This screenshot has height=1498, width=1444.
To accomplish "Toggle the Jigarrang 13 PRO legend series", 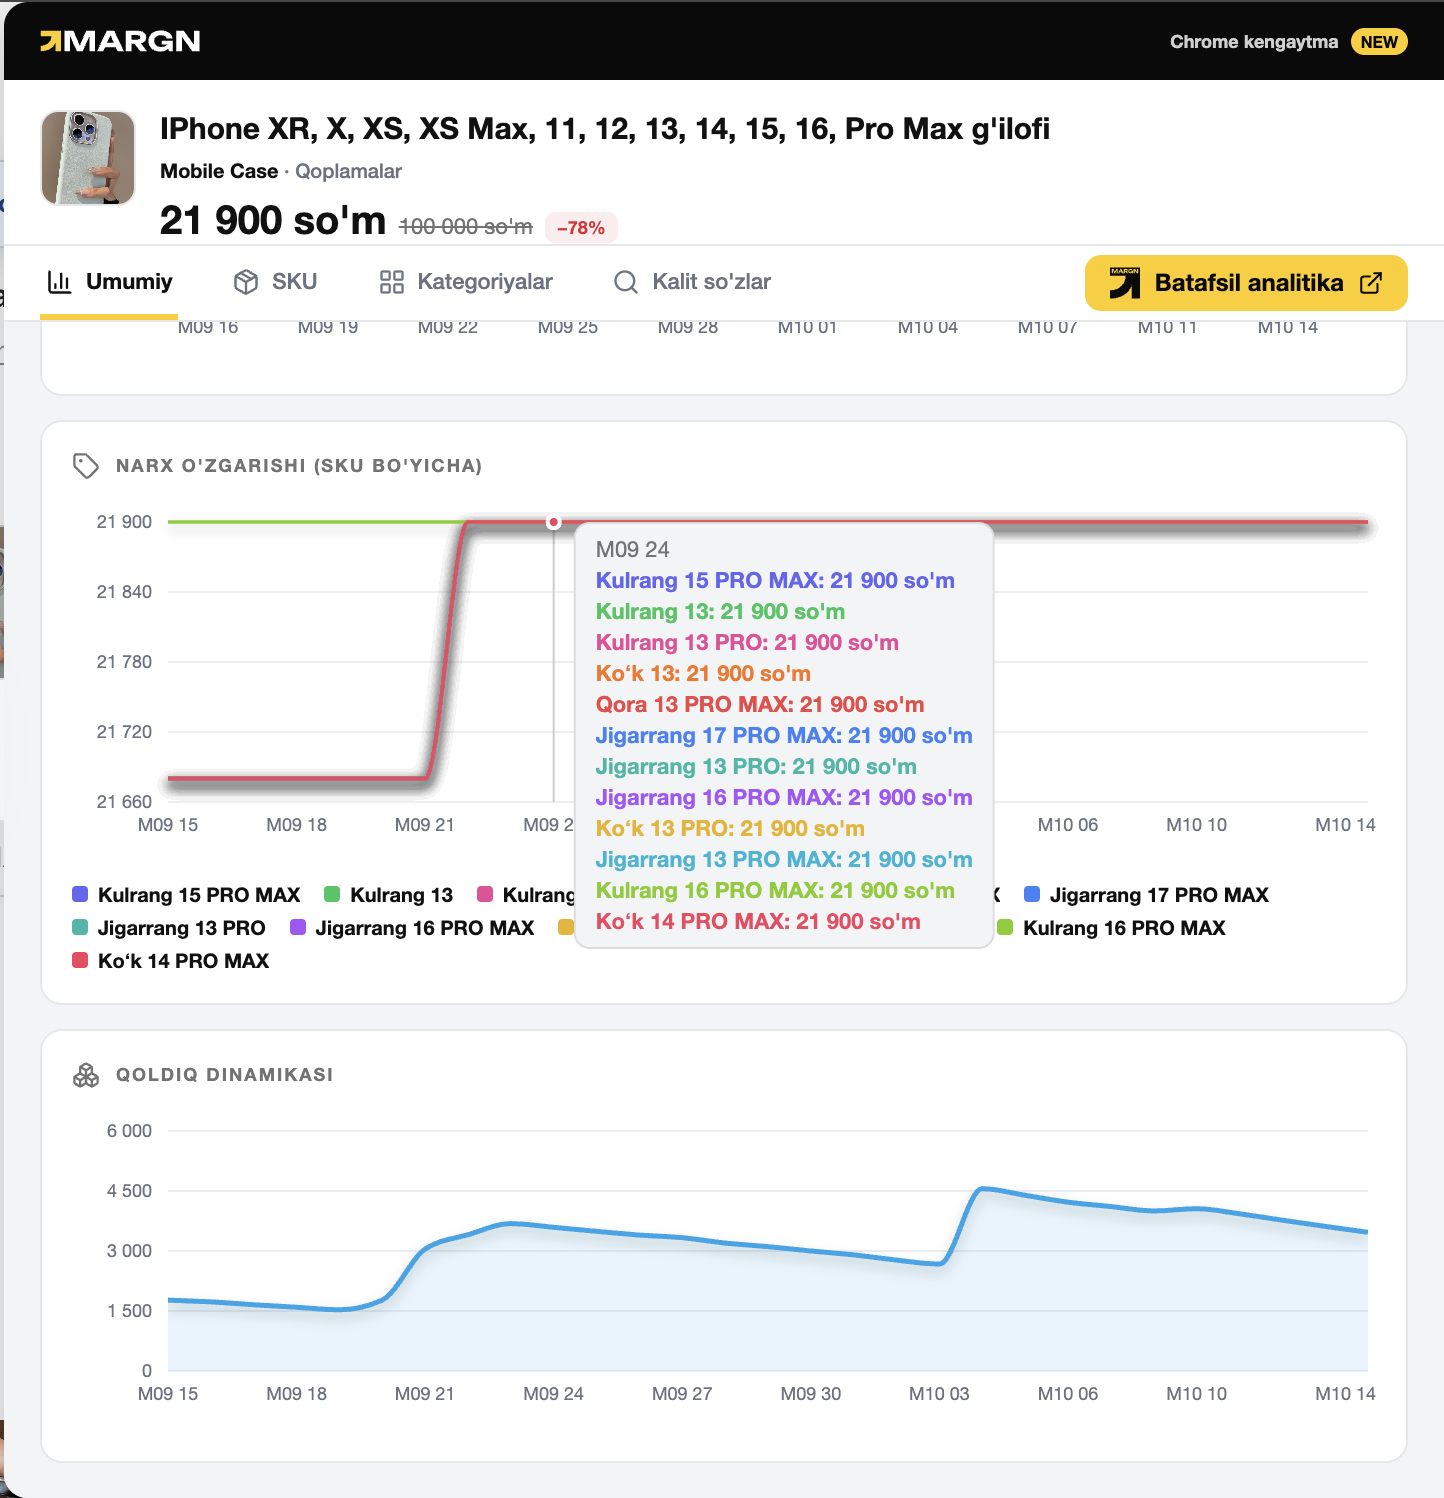I will point(169,928).
